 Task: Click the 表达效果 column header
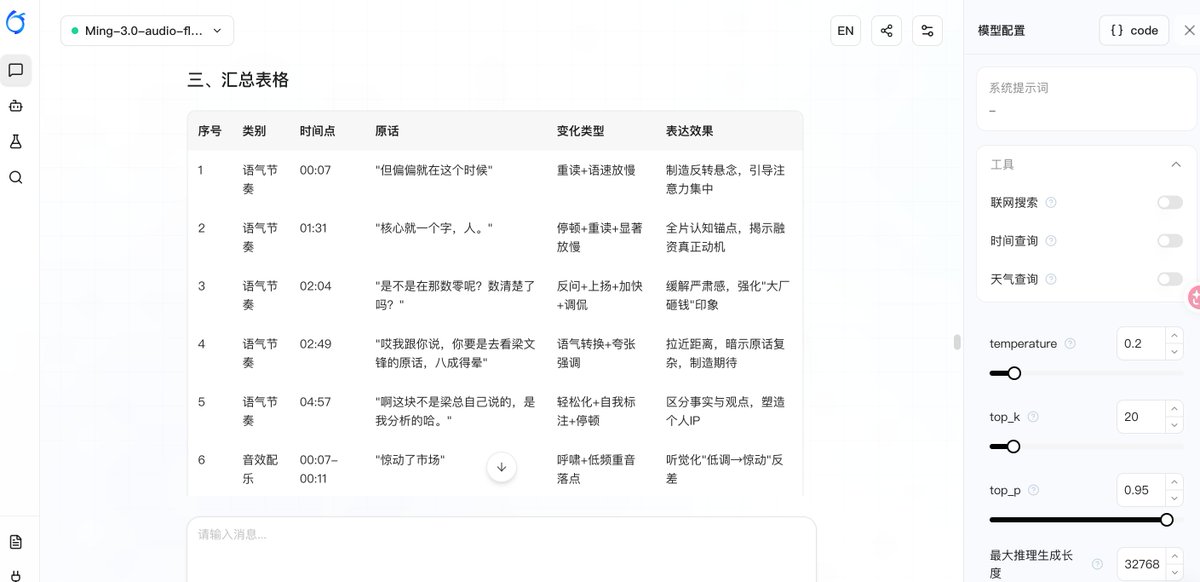(690, 131)
